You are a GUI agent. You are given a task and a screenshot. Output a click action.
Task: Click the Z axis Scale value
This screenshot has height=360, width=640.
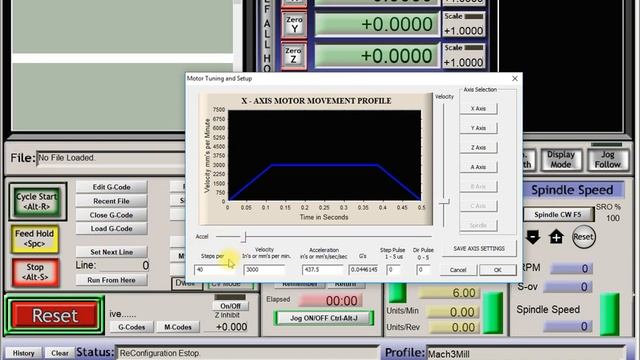[x=464, y=62]
